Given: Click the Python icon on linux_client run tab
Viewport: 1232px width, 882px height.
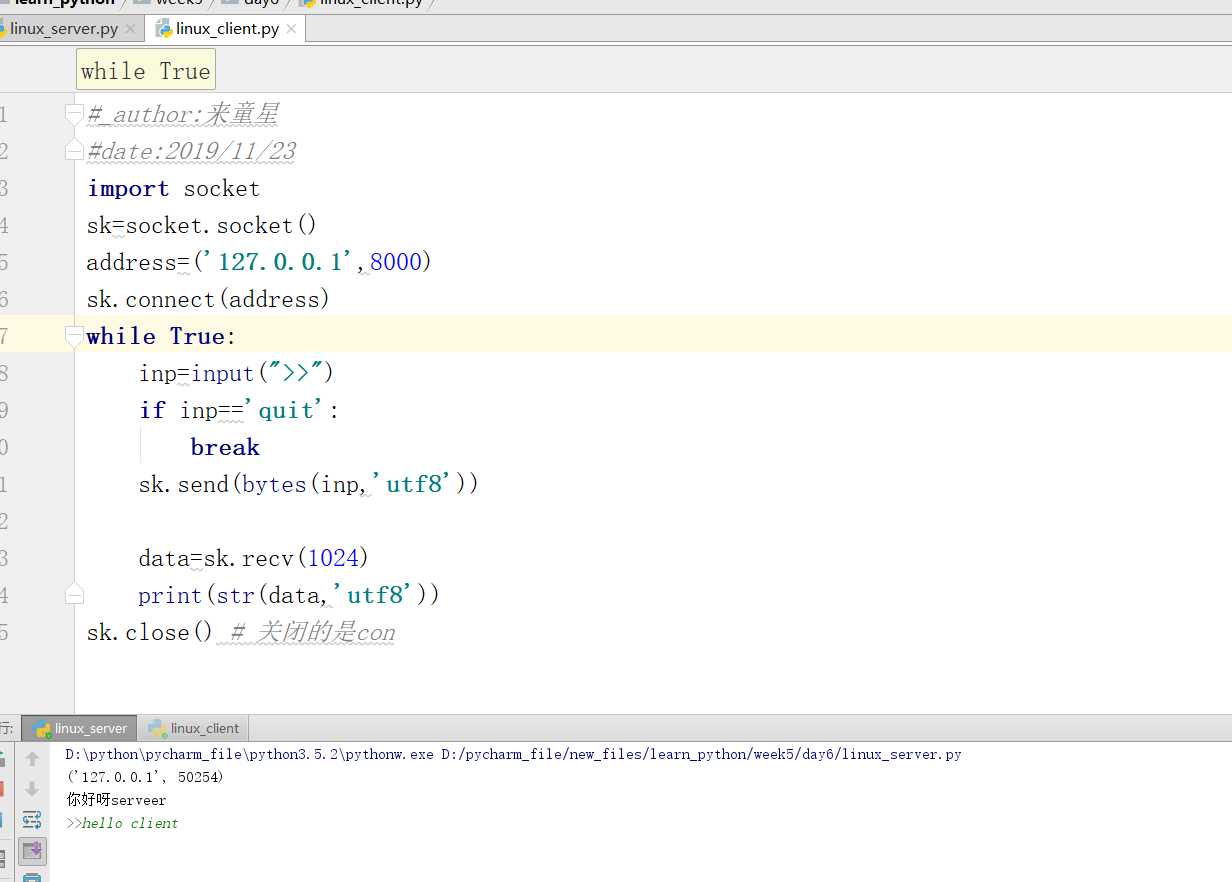Looking at the screenshot, I should point(156,728).
